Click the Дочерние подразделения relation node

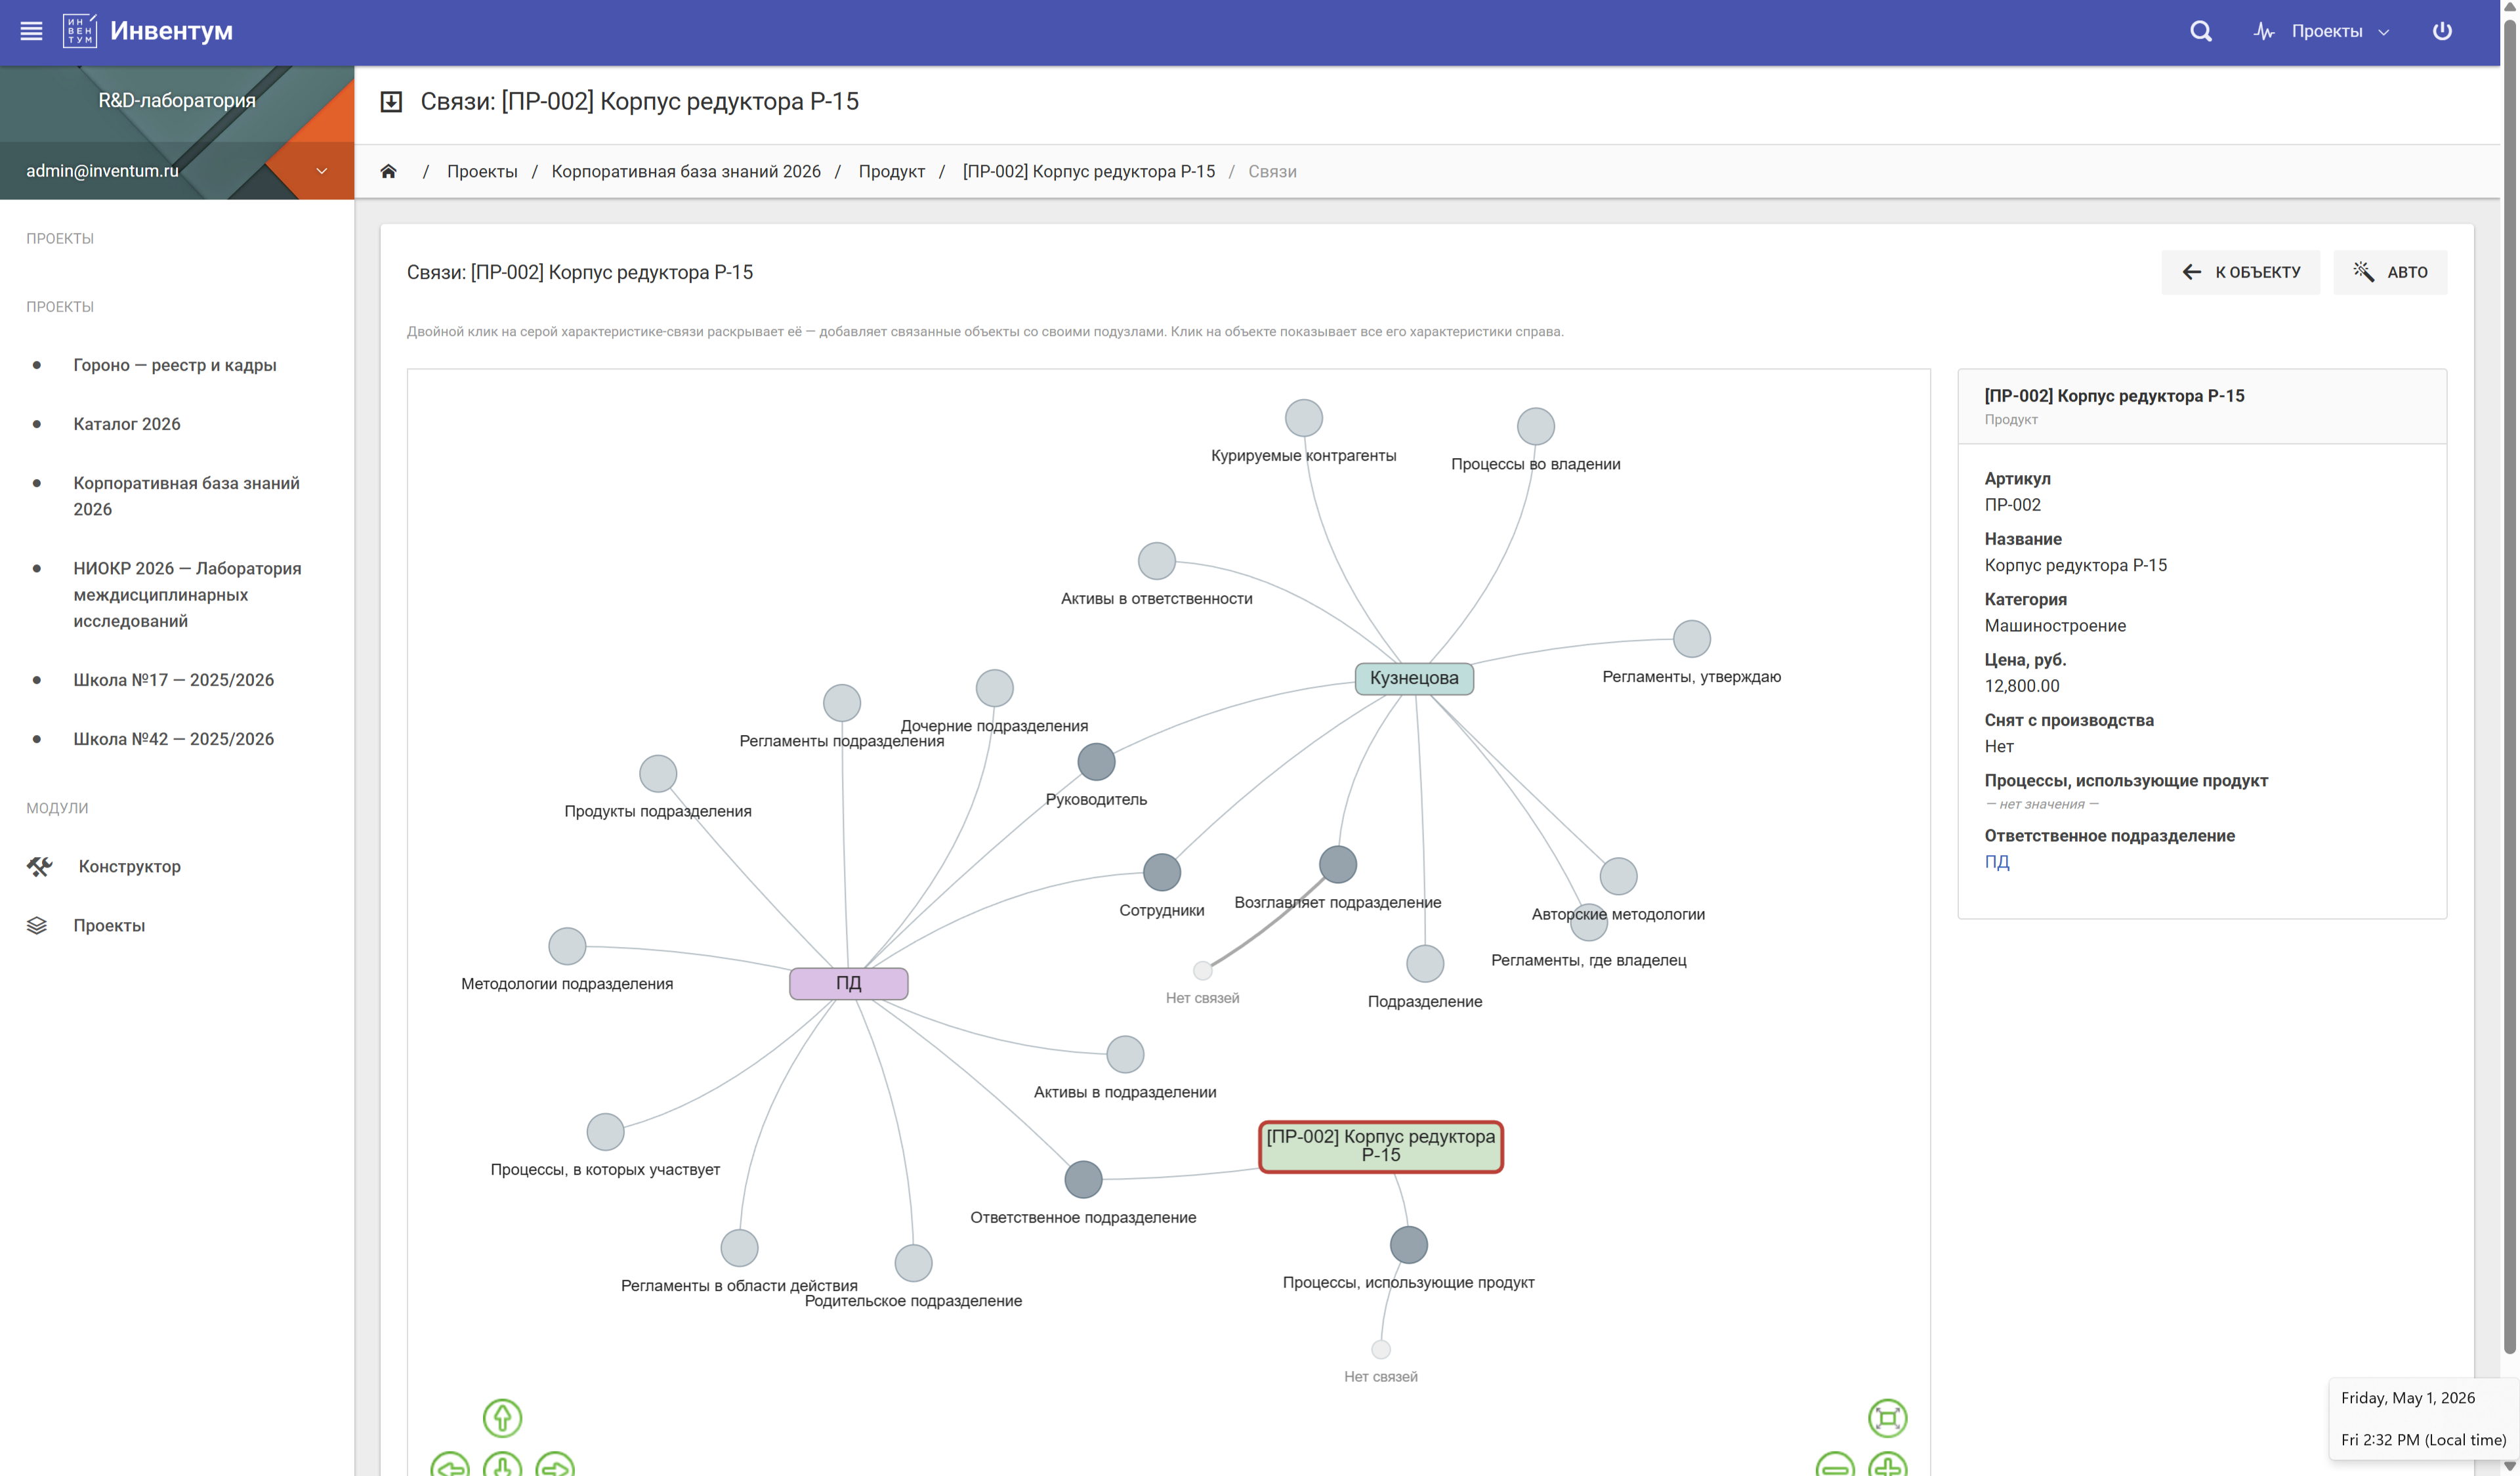pos(994,688)
